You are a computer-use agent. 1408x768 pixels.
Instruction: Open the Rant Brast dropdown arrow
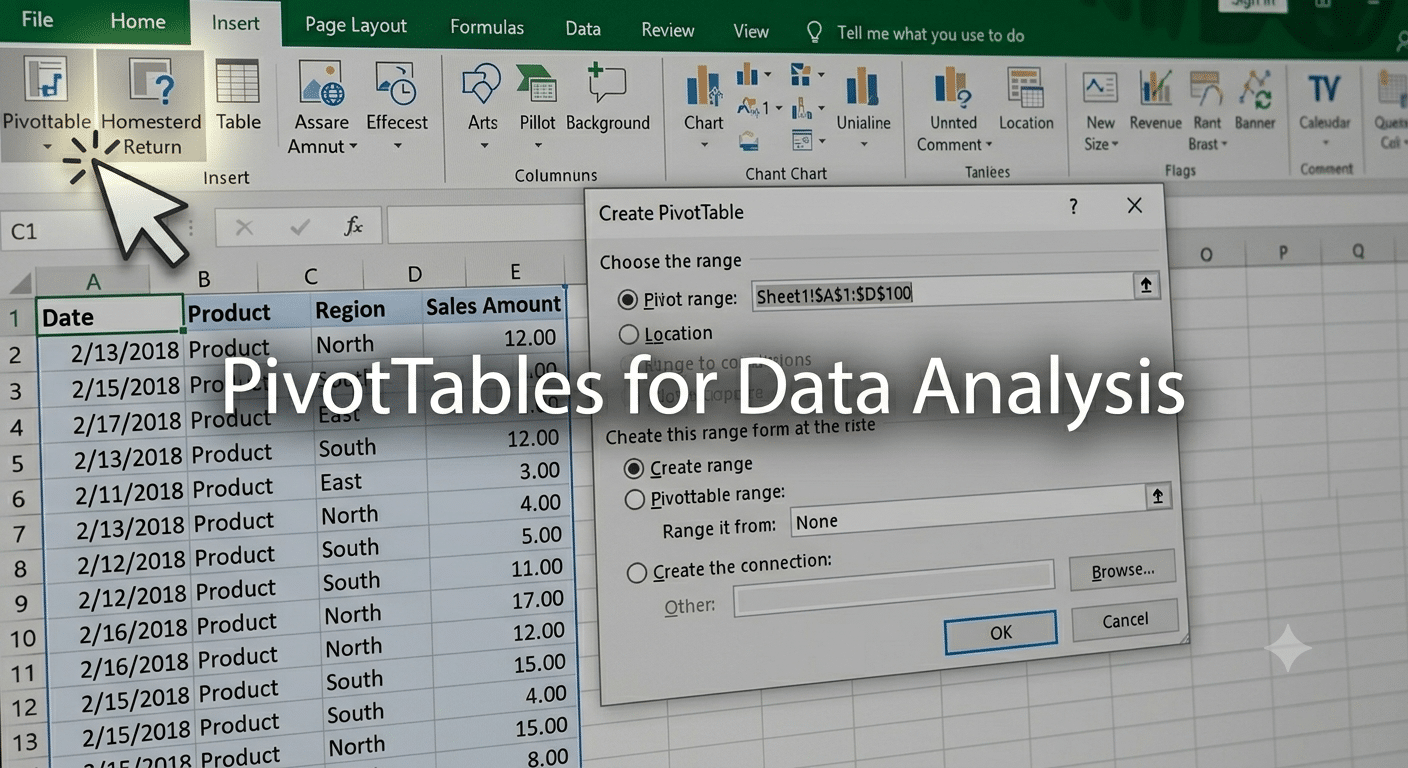pyautogui.click(x=1224, y=145)
